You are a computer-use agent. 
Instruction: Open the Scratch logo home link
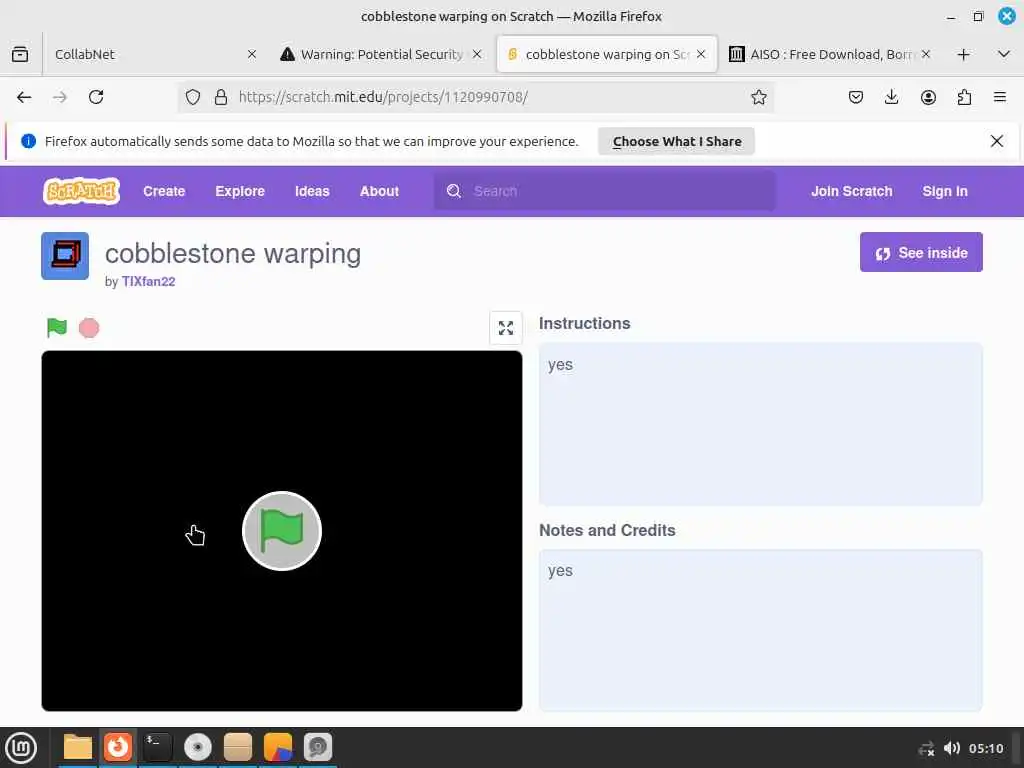82,191
